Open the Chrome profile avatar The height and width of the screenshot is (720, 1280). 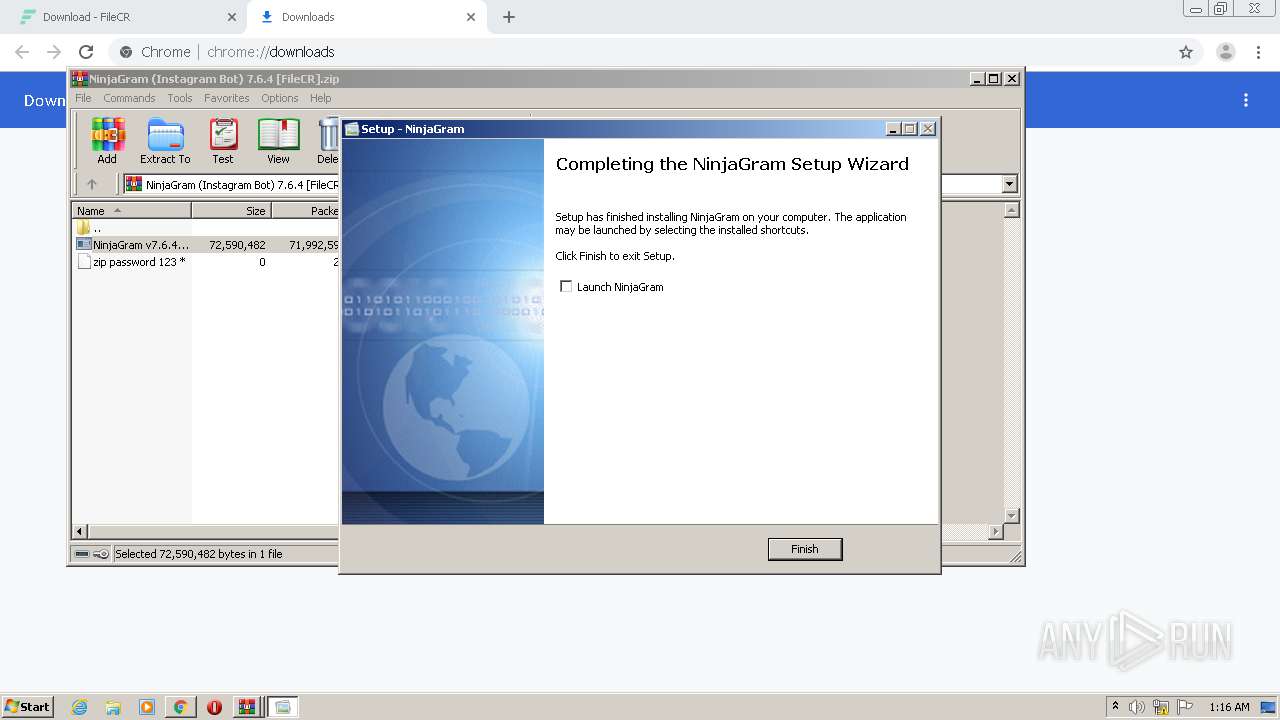coord(1225,52)
